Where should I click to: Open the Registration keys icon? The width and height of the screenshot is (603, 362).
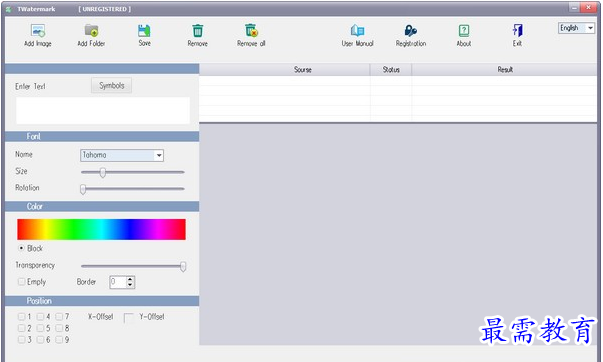(410, 30)
